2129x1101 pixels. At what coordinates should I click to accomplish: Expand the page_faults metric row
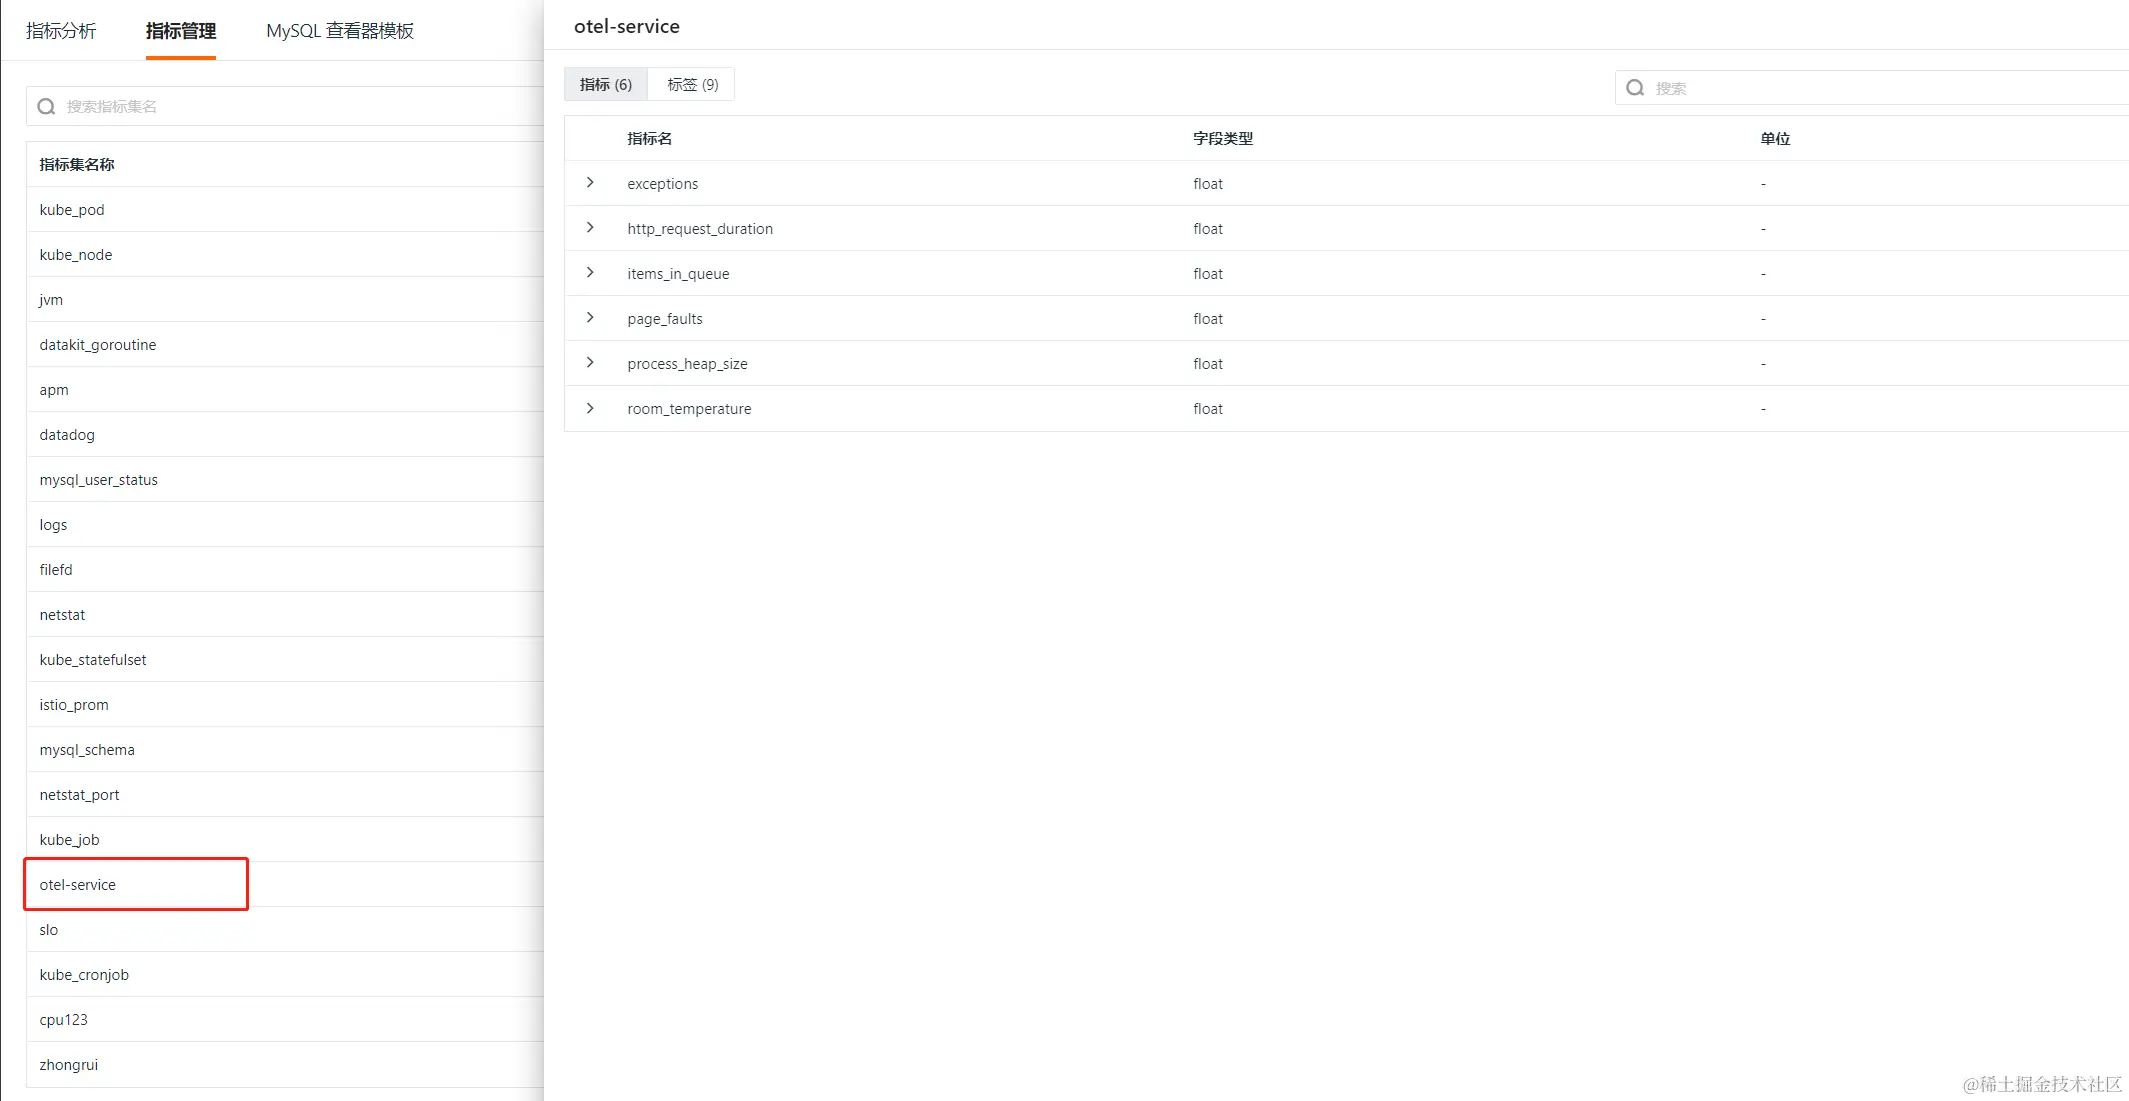590,318
